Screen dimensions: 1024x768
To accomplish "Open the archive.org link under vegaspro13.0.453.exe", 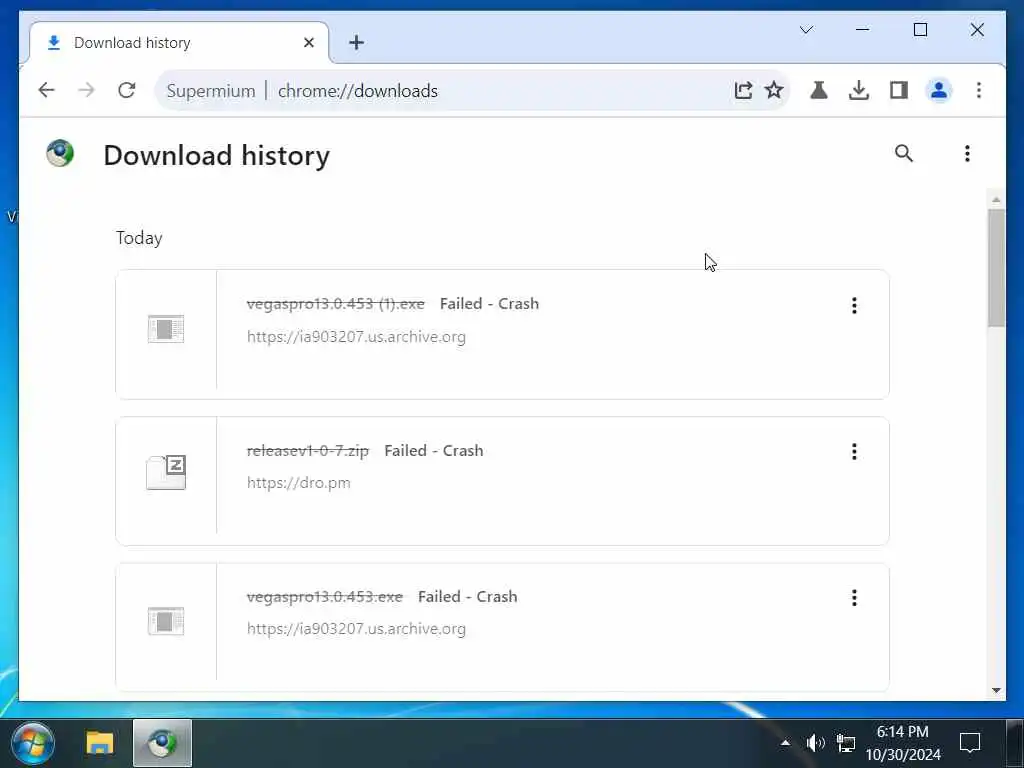I will (x=356, y=629).
